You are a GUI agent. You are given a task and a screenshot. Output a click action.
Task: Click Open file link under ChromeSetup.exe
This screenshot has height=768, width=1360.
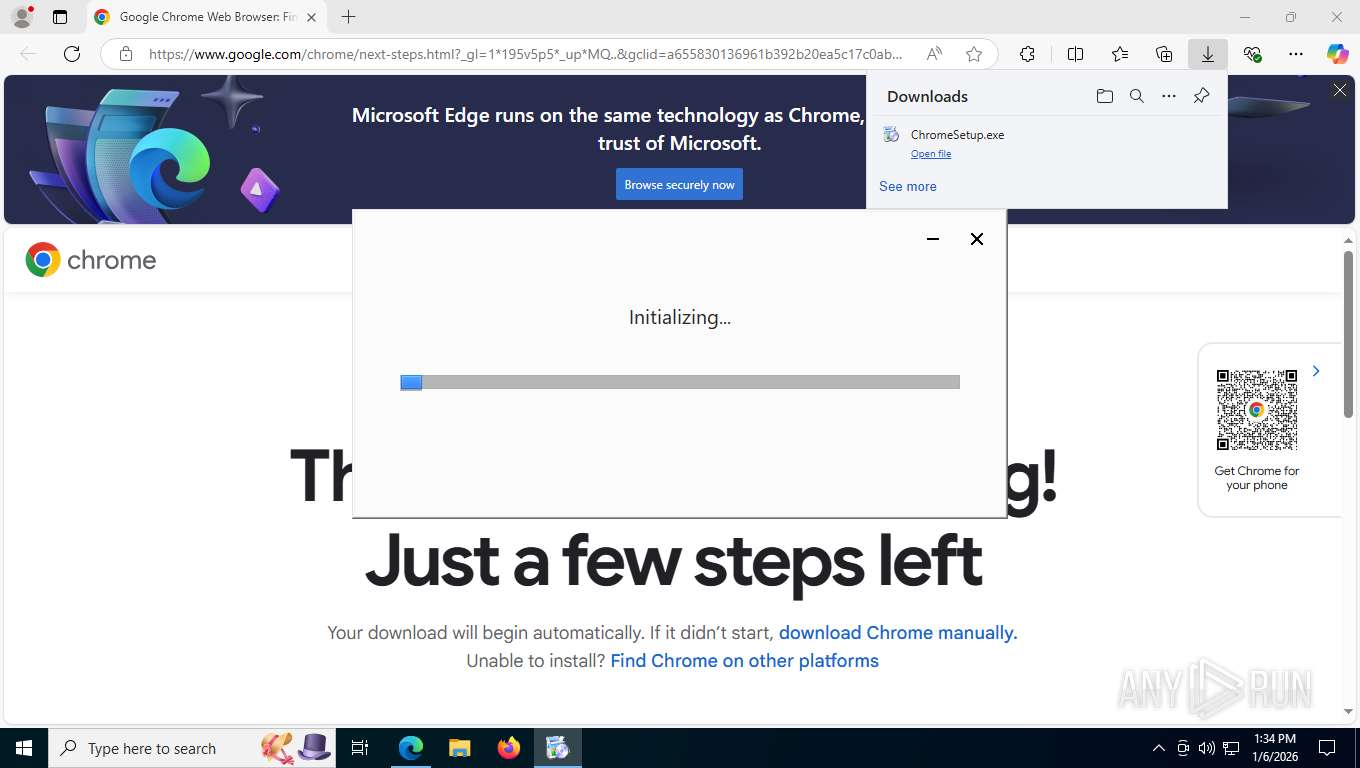(931, 154)
